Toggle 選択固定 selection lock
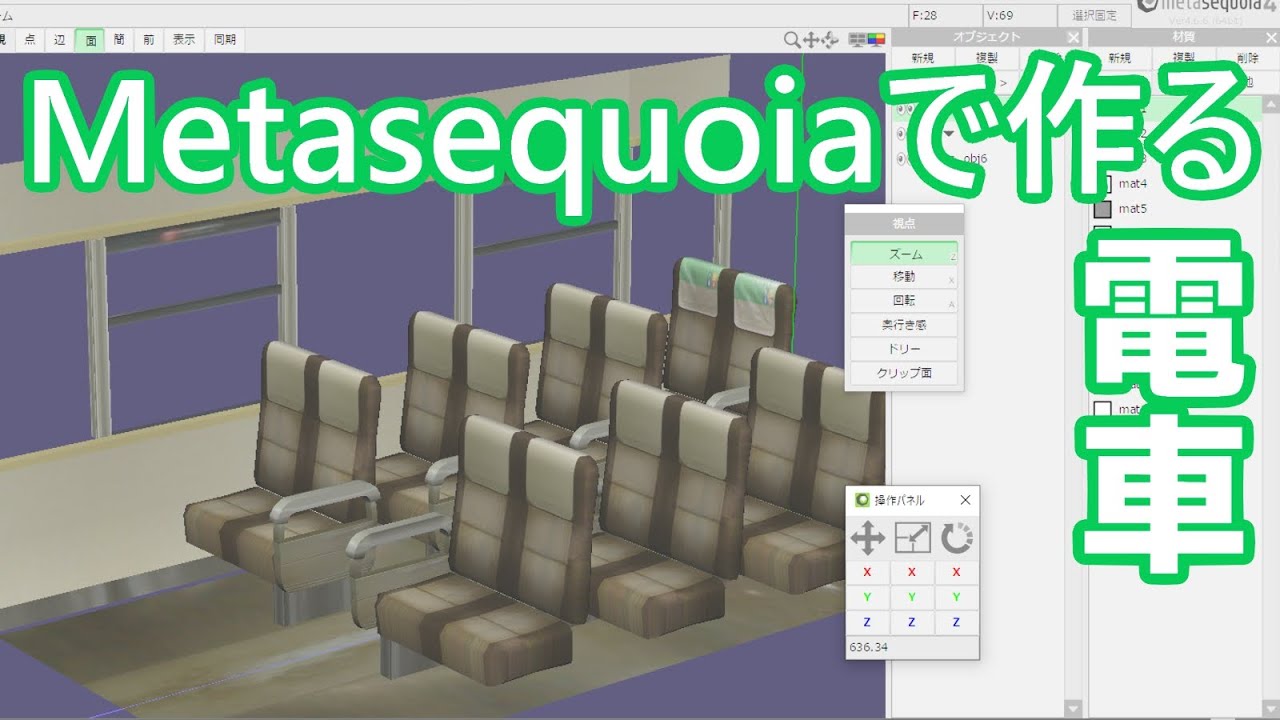1280x720 pixels. click(1093, 15)
